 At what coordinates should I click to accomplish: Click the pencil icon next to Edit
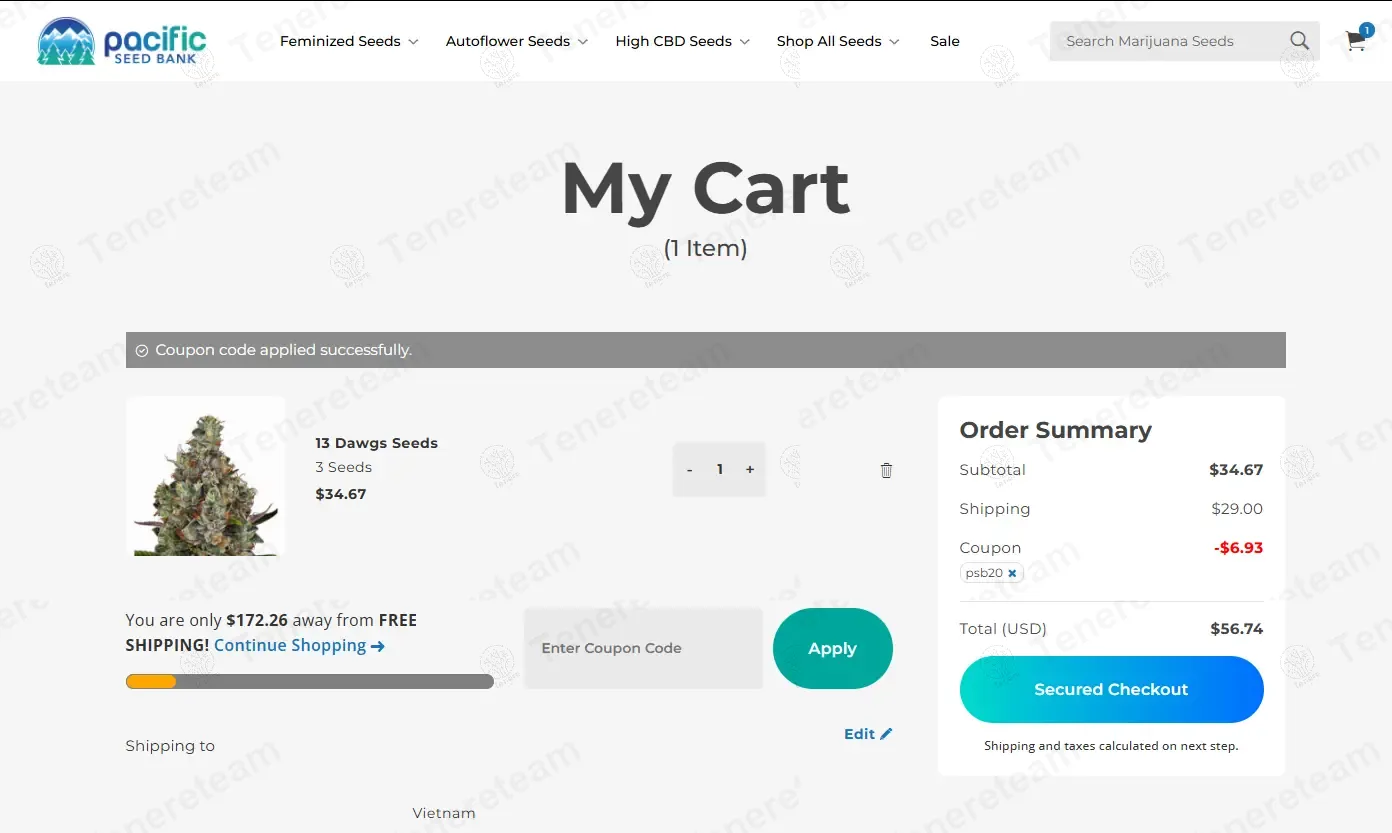point(886,734)
